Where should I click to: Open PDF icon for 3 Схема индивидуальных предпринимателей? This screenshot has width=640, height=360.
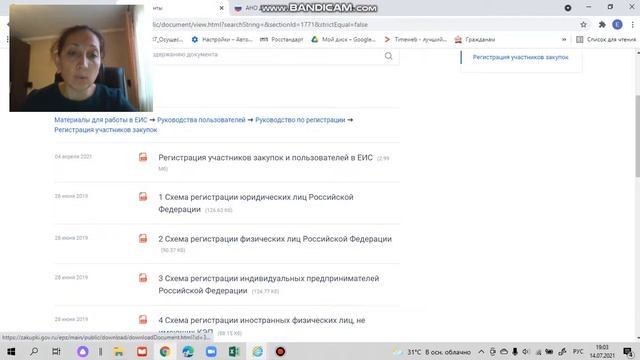coord(143,278)
